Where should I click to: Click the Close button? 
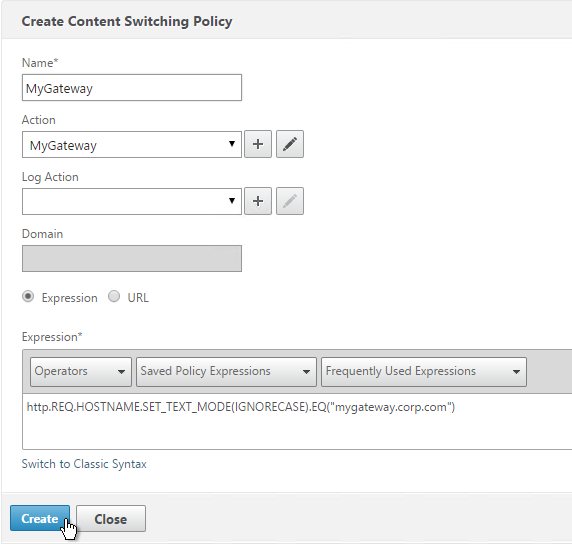pyautogui.click(x=111, y=518)
